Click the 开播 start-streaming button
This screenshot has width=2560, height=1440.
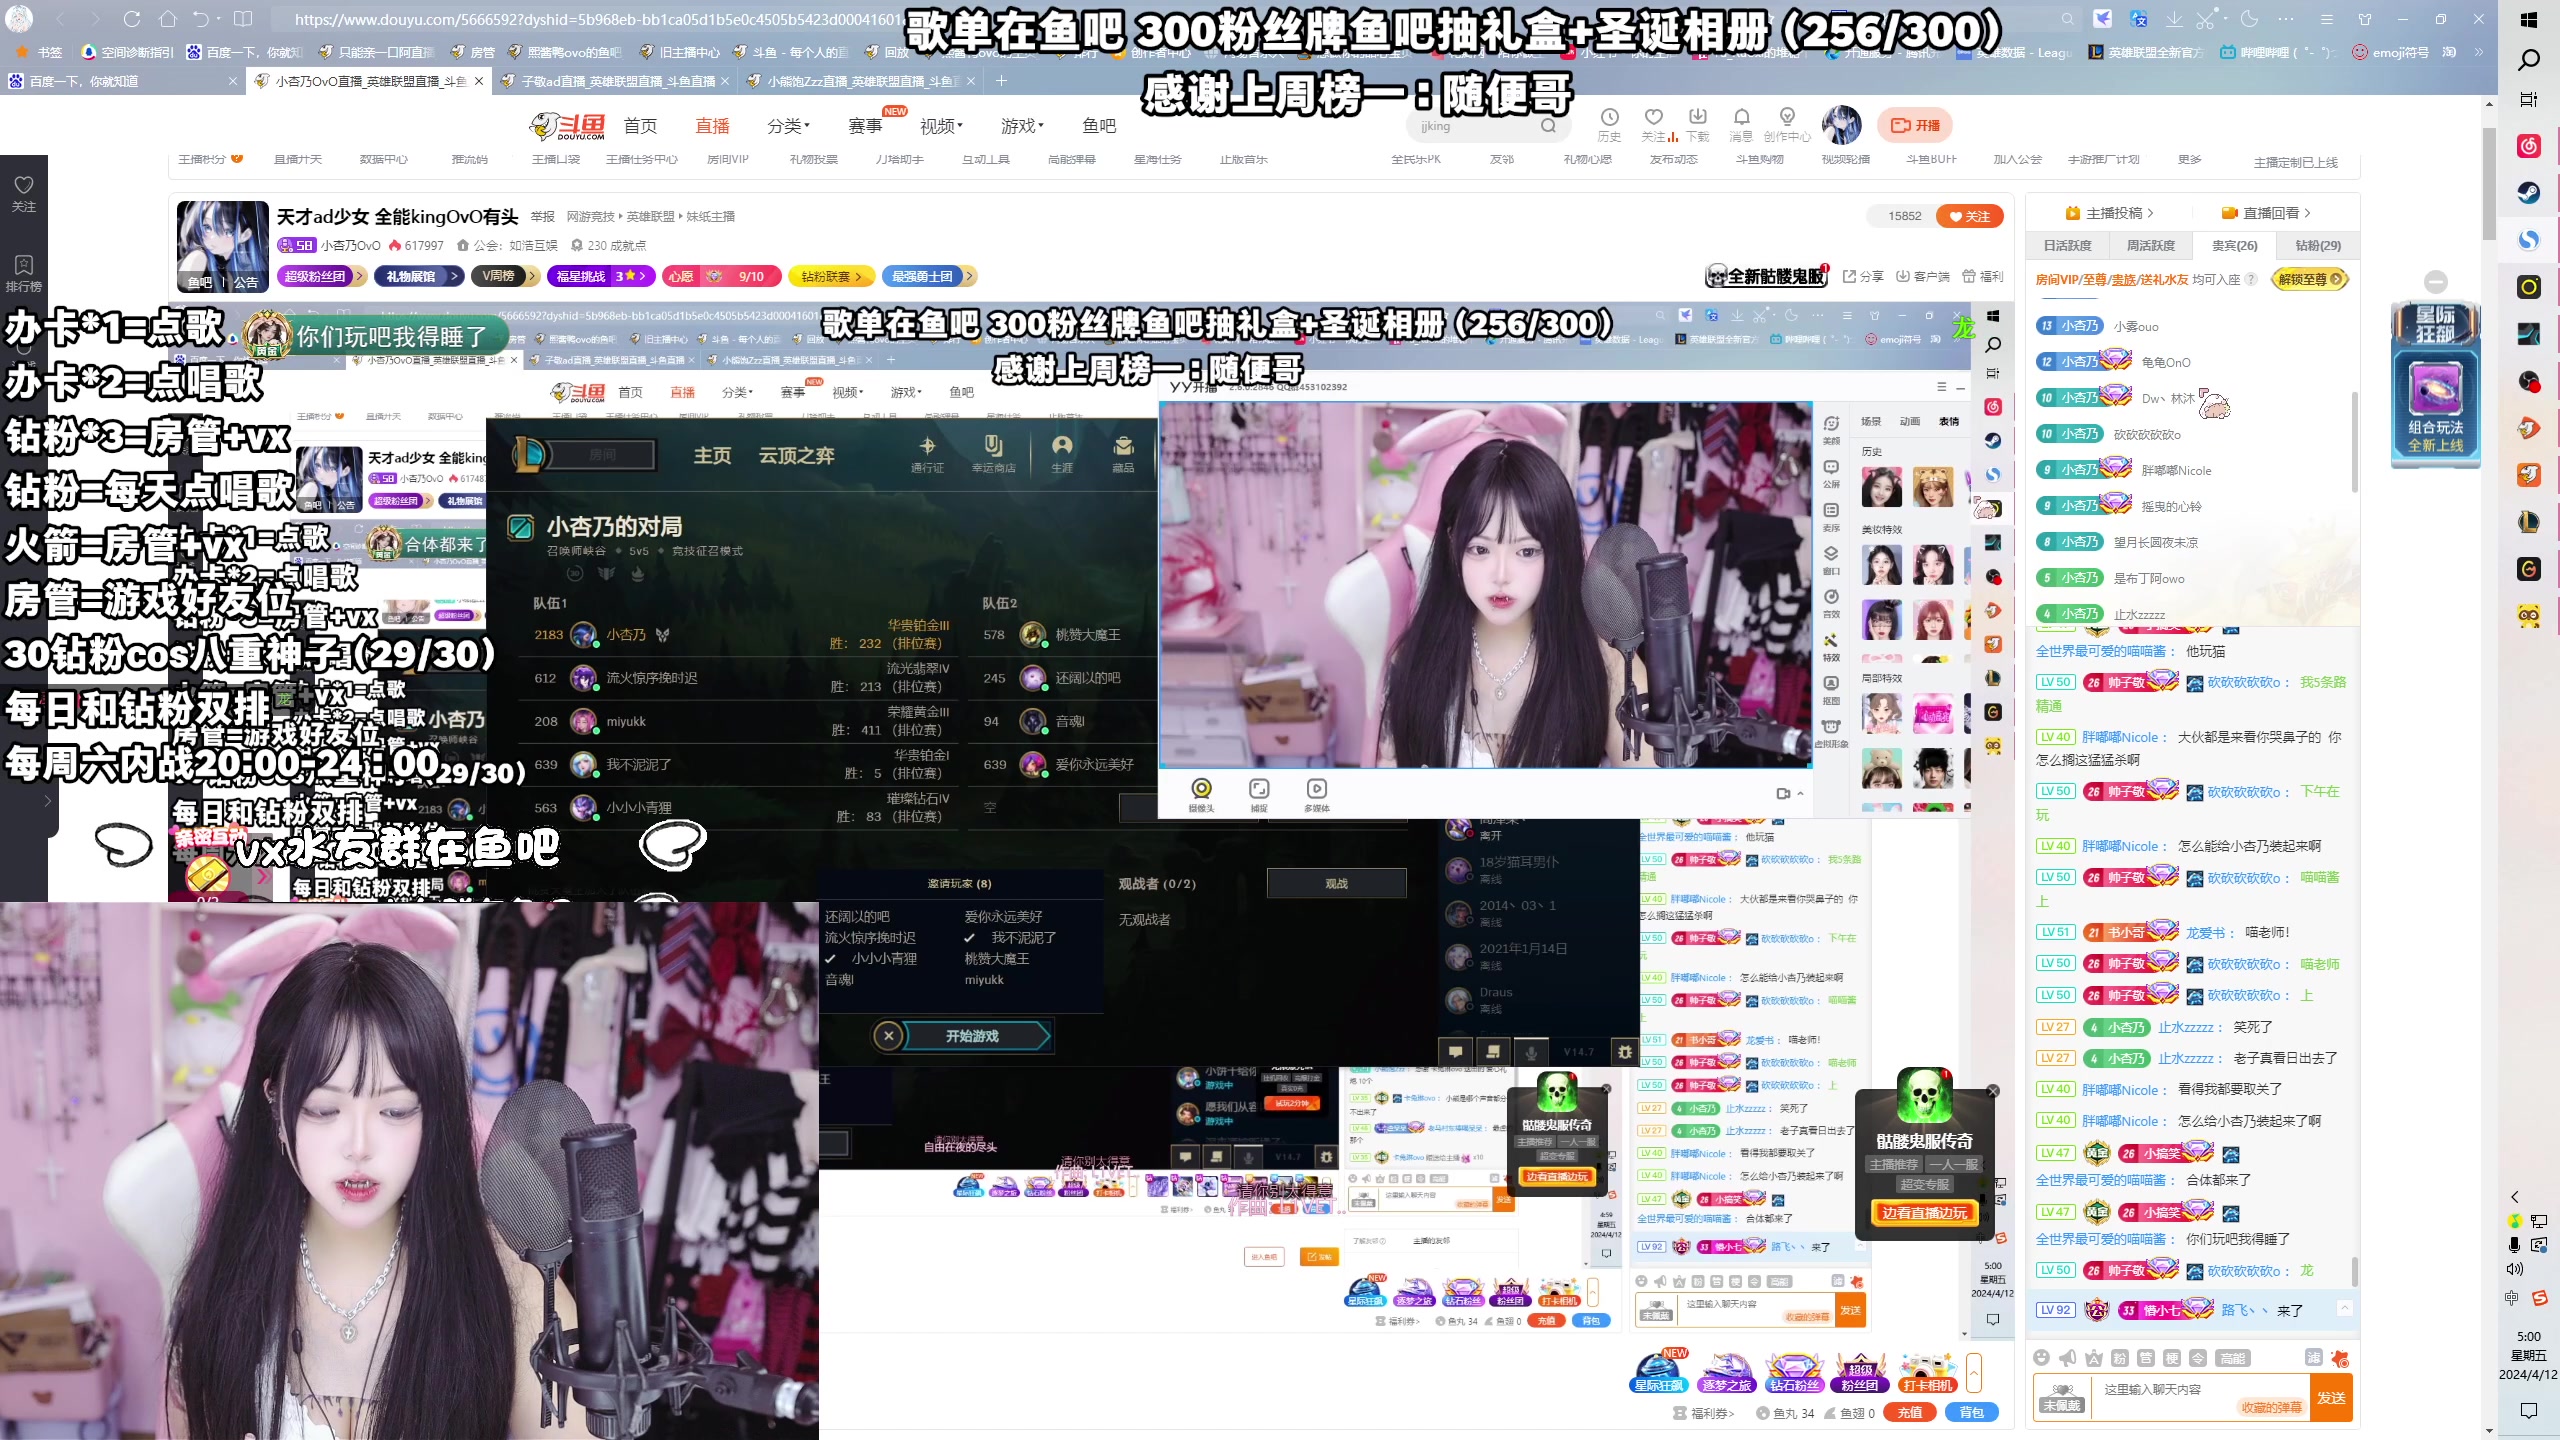tap(1915, 125)
